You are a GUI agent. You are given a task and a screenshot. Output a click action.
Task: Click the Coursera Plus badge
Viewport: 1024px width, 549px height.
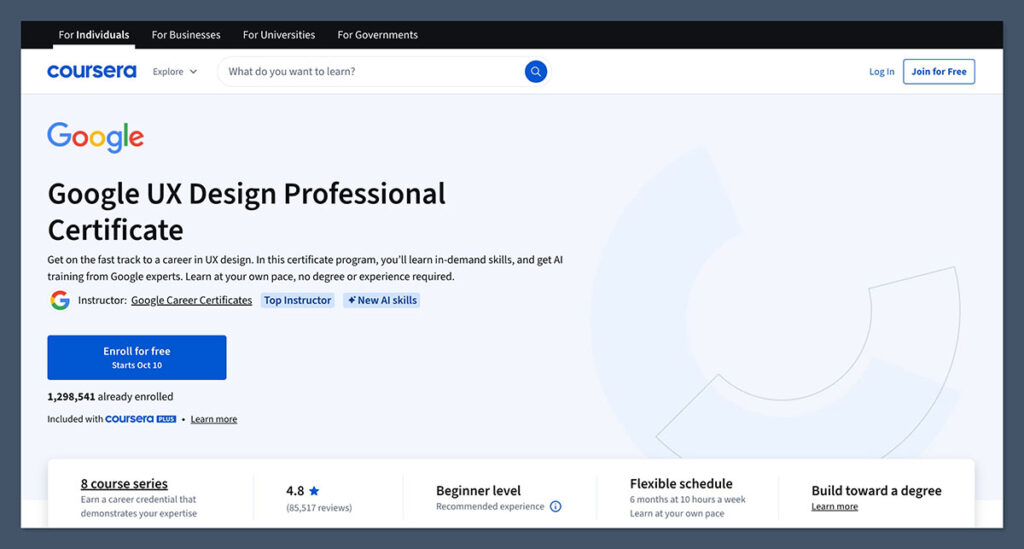pos(141,419)
